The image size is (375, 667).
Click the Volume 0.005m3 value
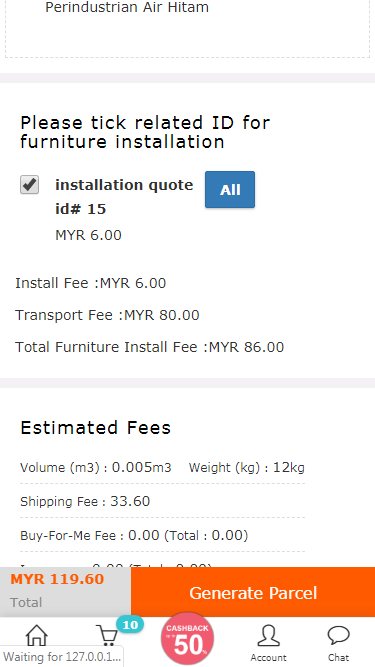coord(141,467)
